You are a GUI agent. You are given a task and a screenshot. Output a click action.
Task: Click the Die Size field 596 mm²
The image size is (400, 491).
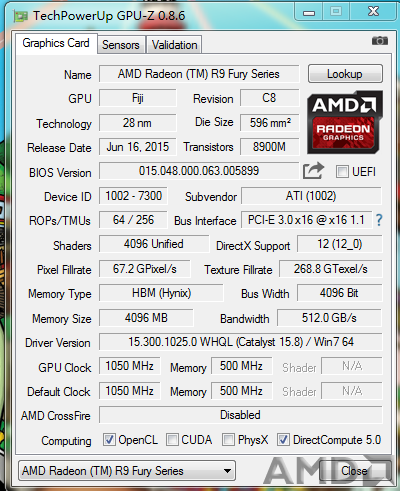[x=270, y=123]
